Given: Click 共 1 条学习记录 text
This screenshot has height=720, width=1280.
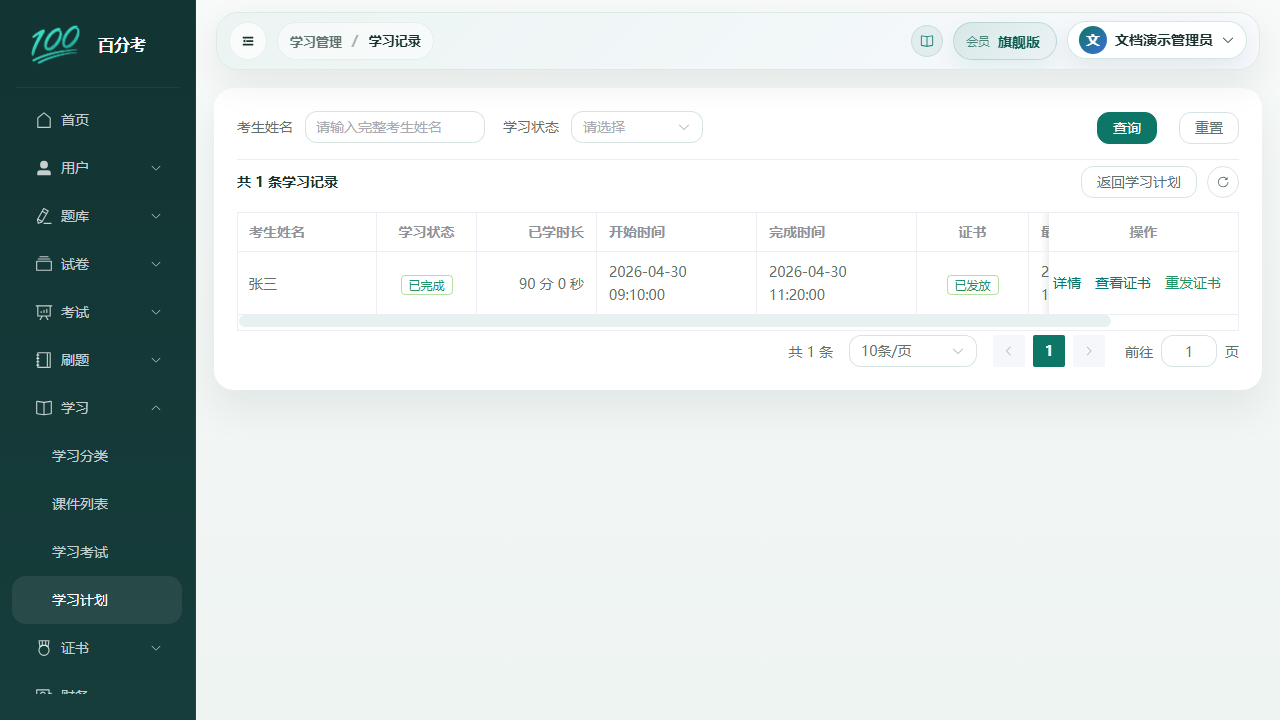Looking at the screenshot, I should pyautogui.click(x=288, y=182).
